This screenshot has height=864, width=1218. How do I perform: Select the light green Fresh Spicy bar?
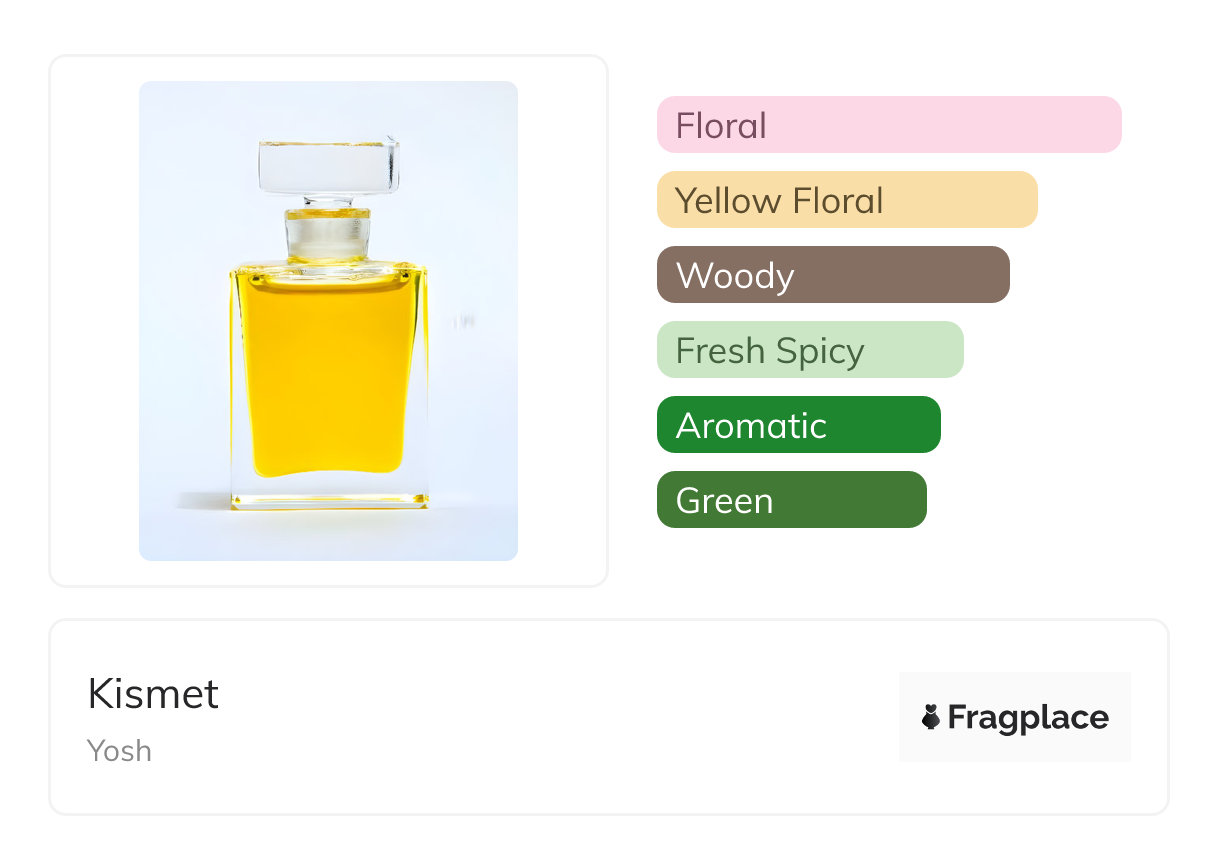pyautogui.click(x=810, y=350)
